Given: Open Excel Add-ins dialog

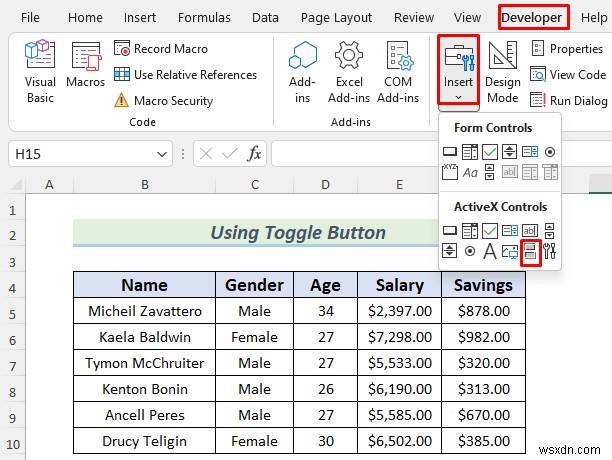Looking at the screenshot, I should 349,72.
